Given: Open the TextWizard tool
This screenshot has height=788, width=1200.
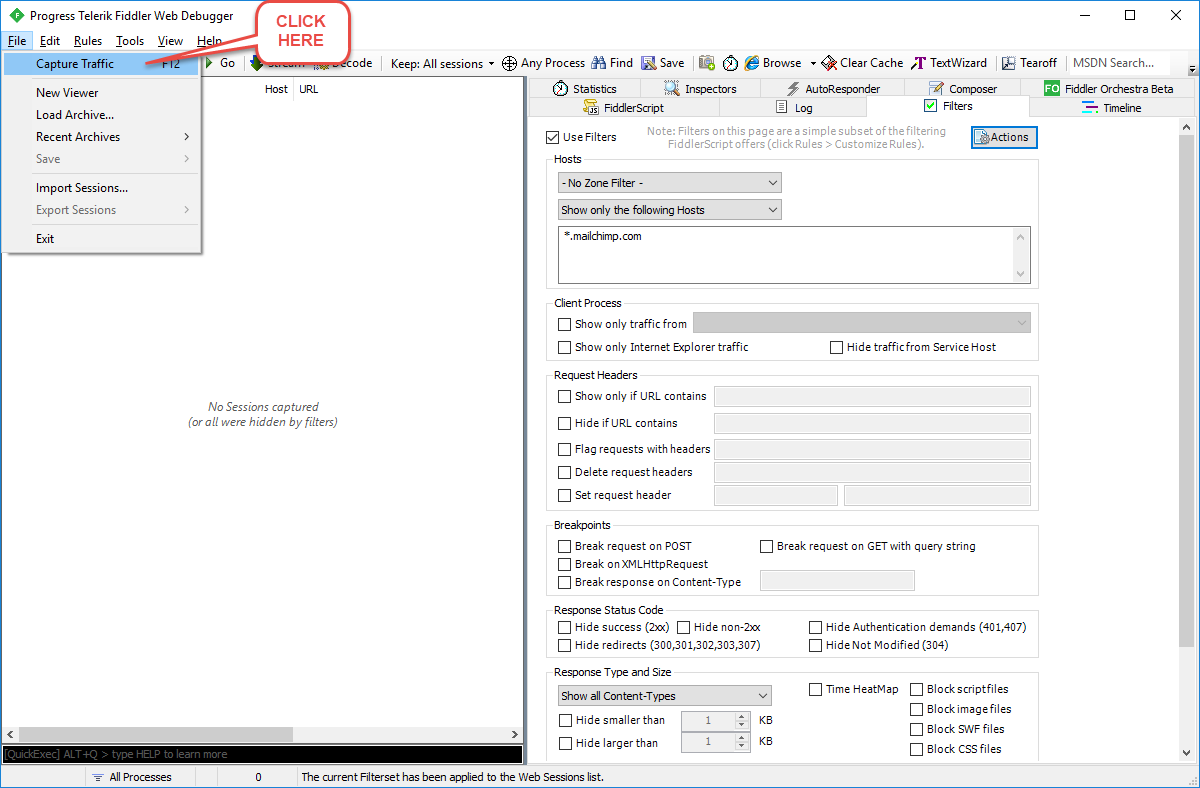Looking at the screenshot, I should coord(949,63).
